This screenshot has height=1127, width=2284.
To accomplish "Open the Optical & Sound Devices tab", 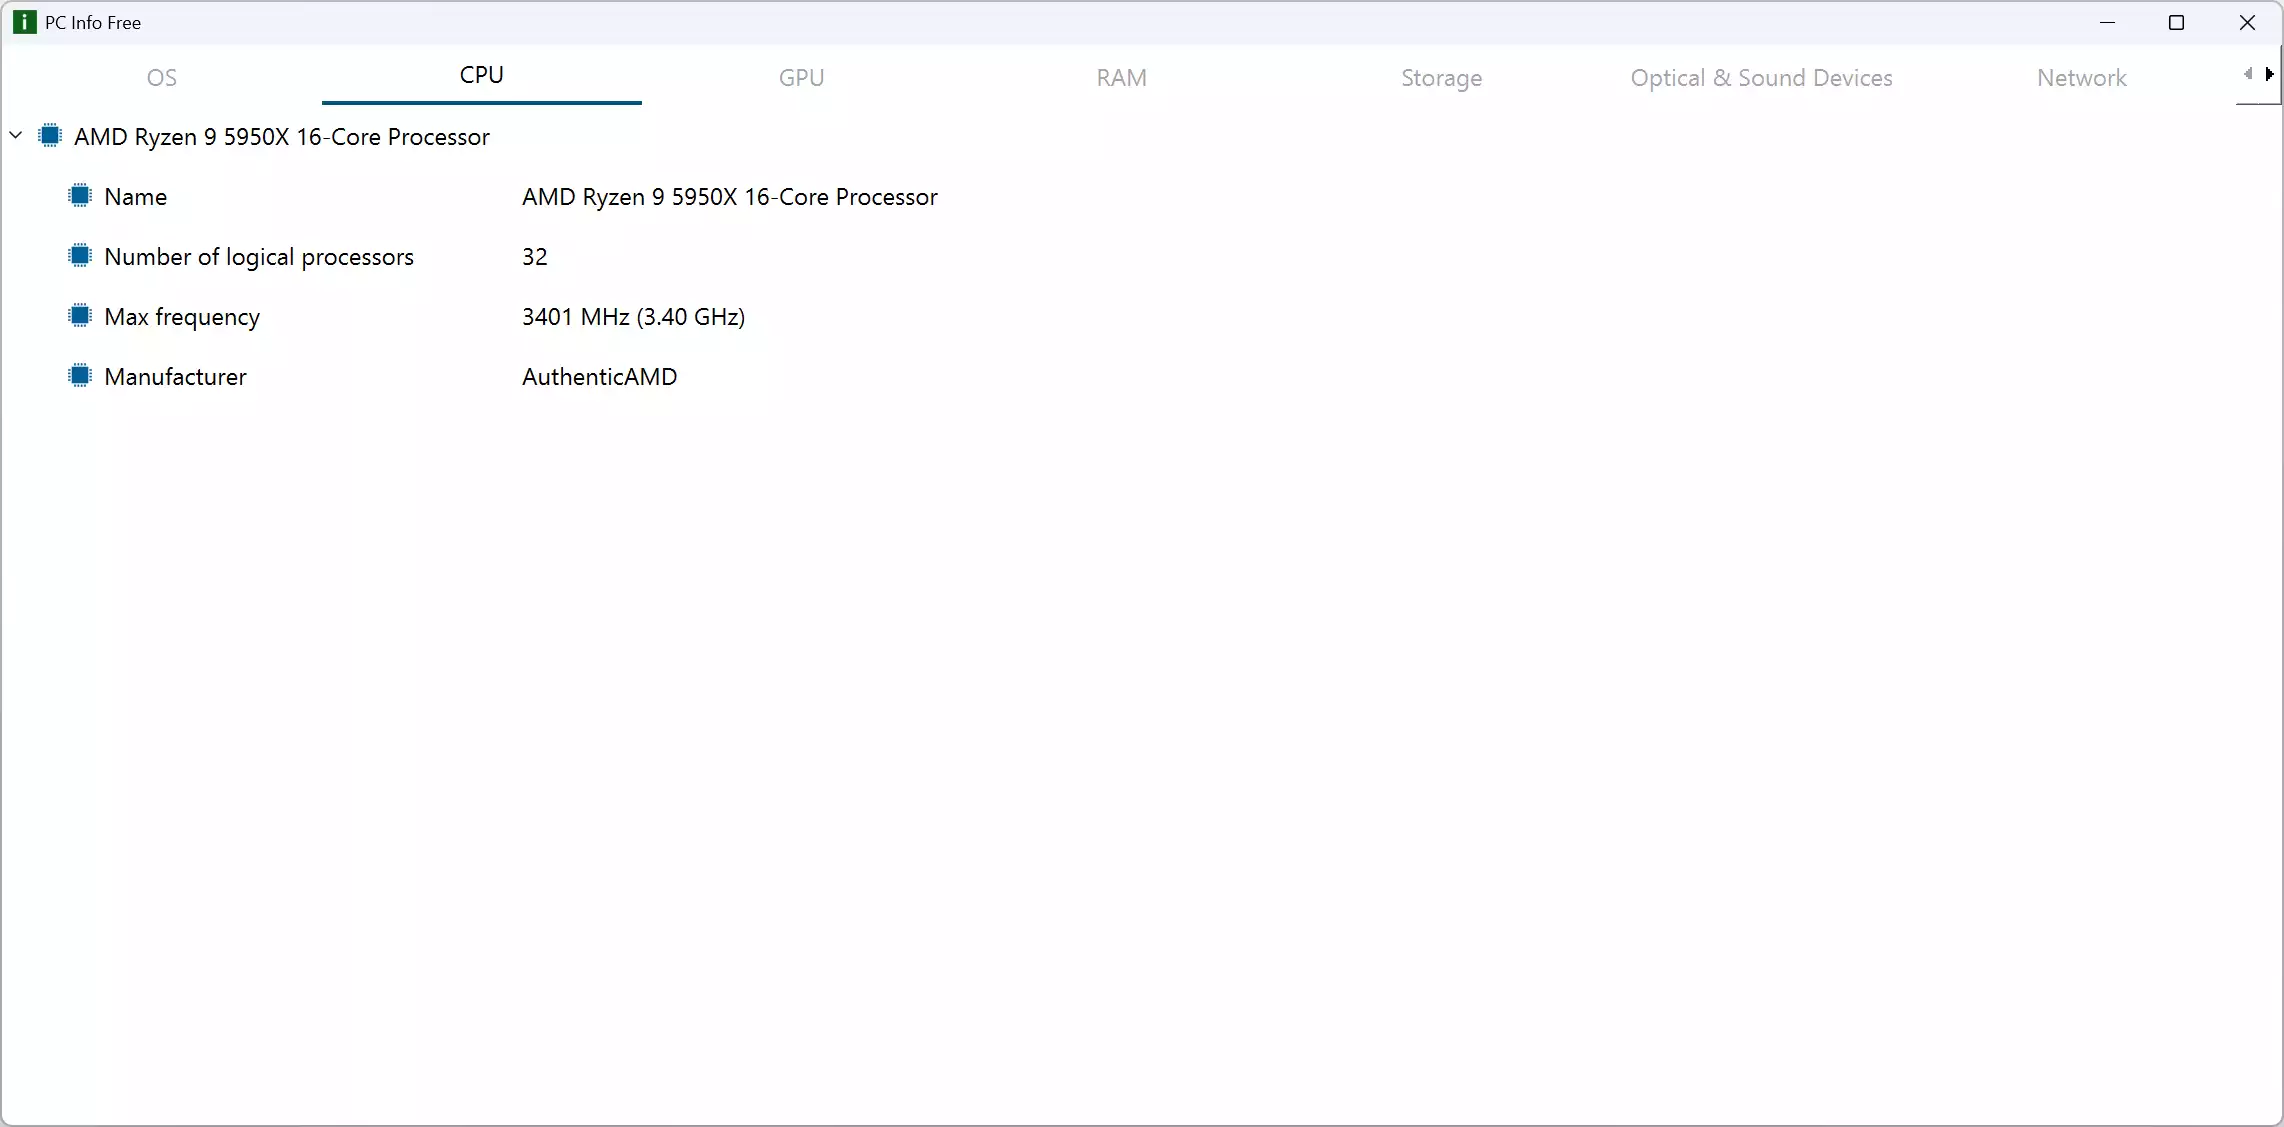I will click(x=1762, y=77).
